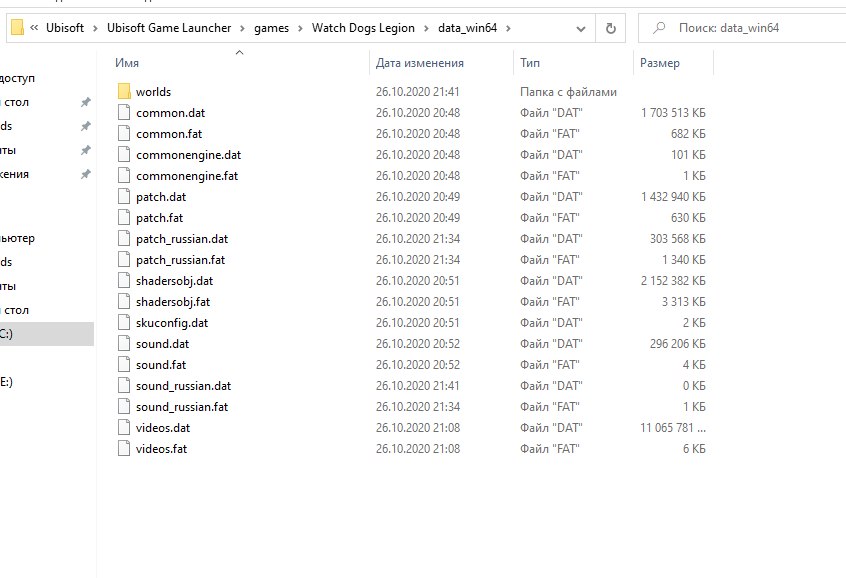Click the common.dat file icon
The width and height of the screenshot is (846, 578).
pyautogui.click(x=124, y=112)
